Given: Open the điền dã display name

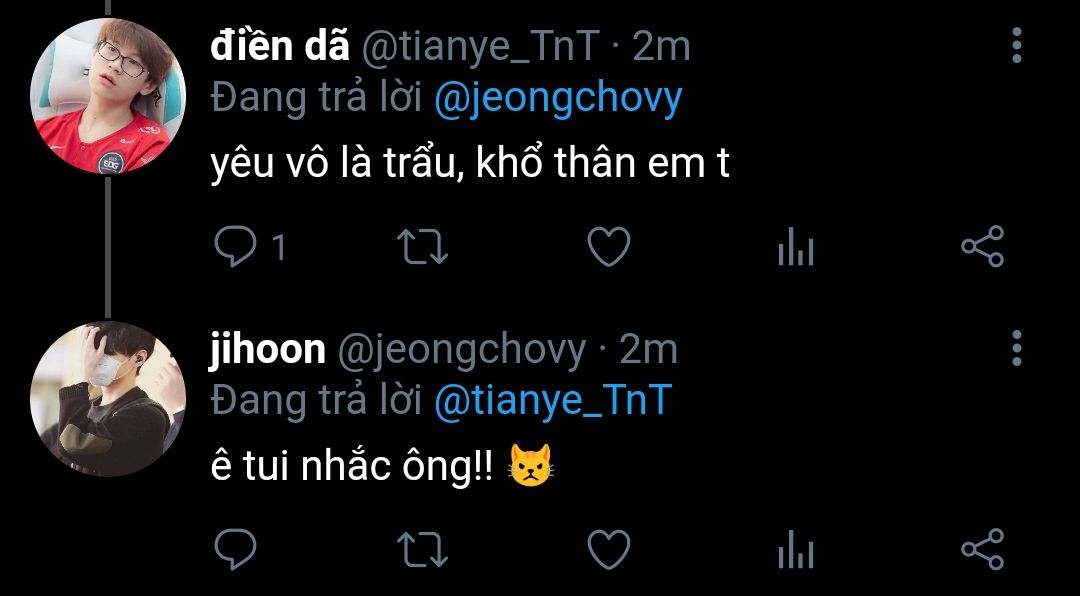Looking at the screenshot, I should 280,46.
